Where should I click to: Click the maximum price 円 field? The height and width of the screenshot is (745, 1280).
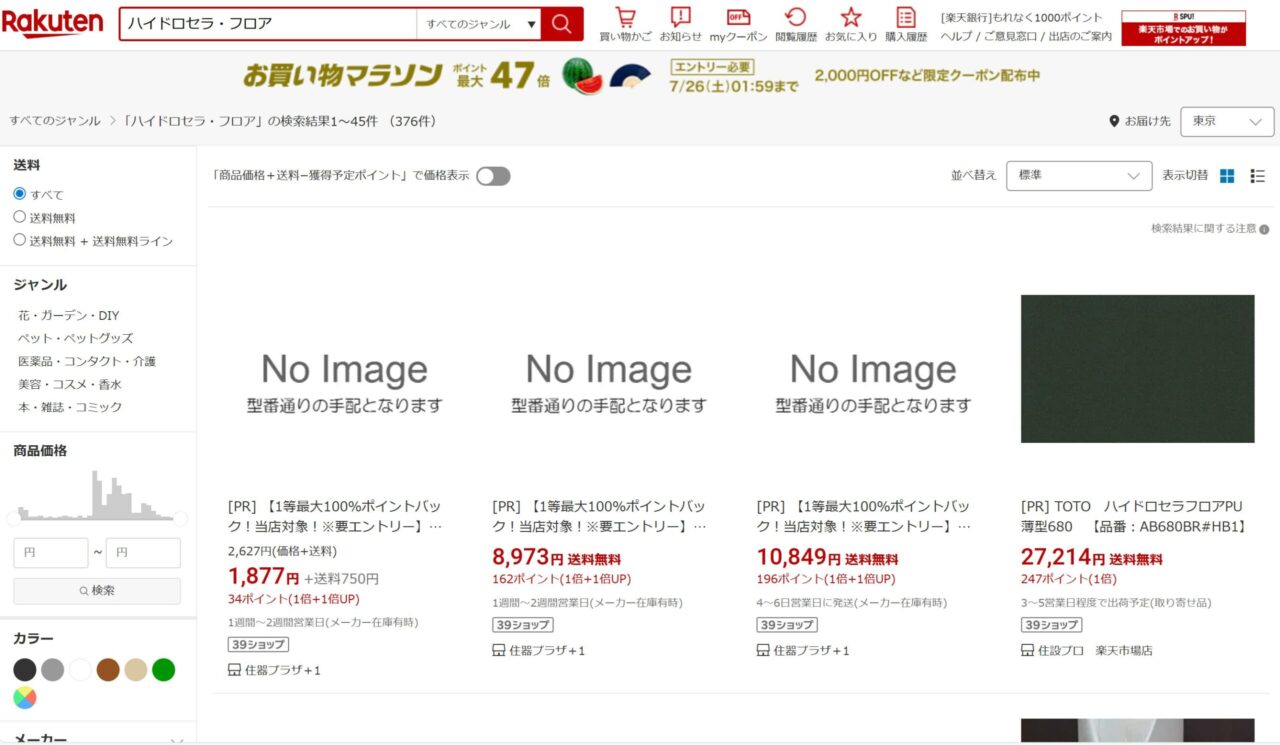pyautogui.click(x=143, y=553)
